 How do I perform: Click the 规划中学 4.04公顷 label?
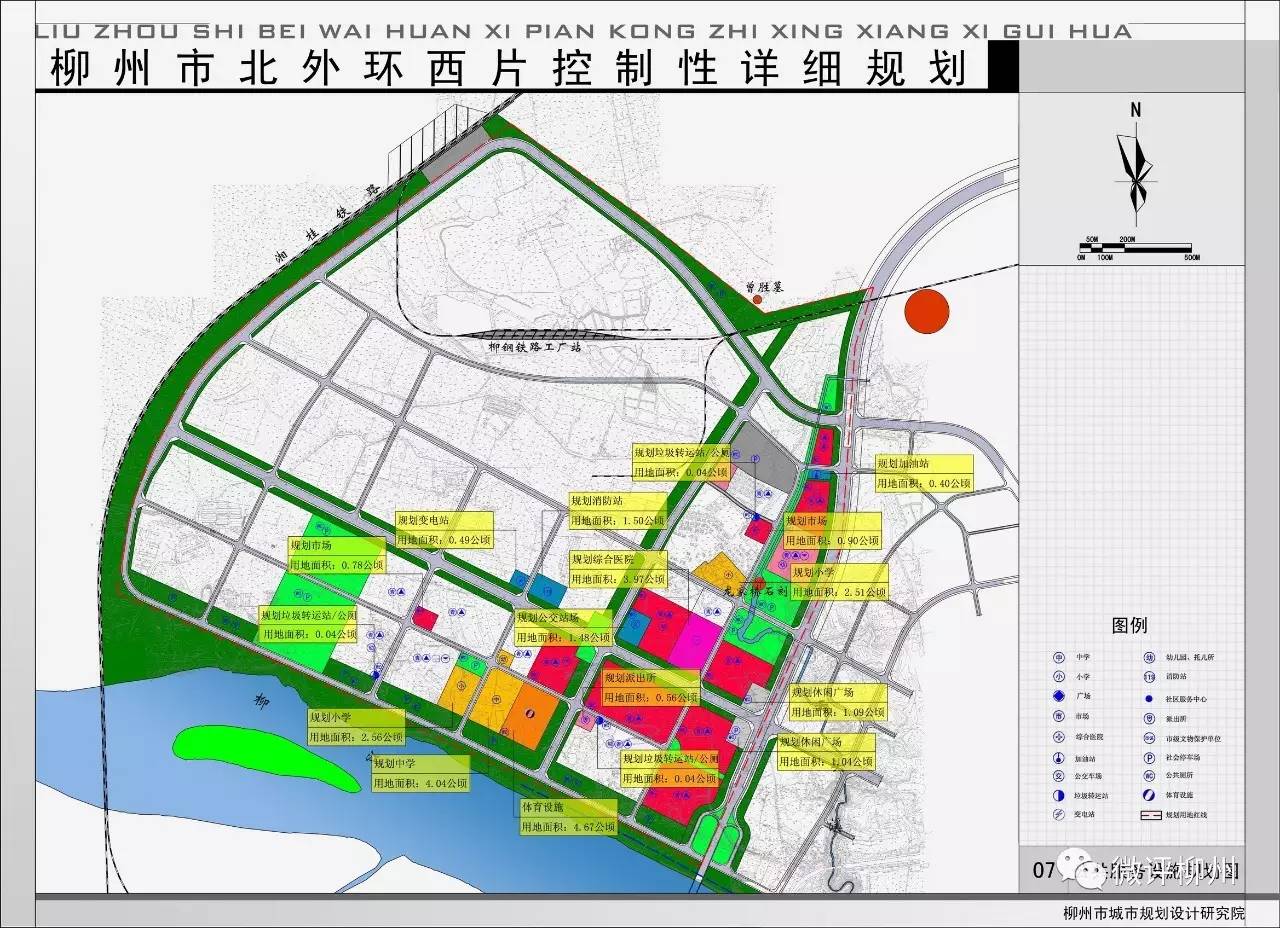pyautogui.click(x=419, y=774)
